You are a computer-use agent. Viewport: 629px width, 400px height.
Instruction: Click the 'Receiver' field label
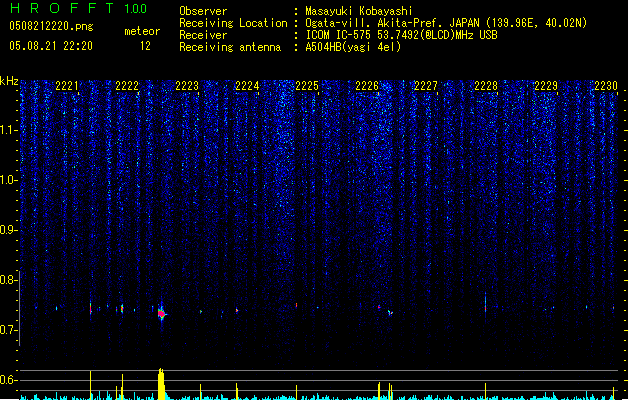pos(203,35)
